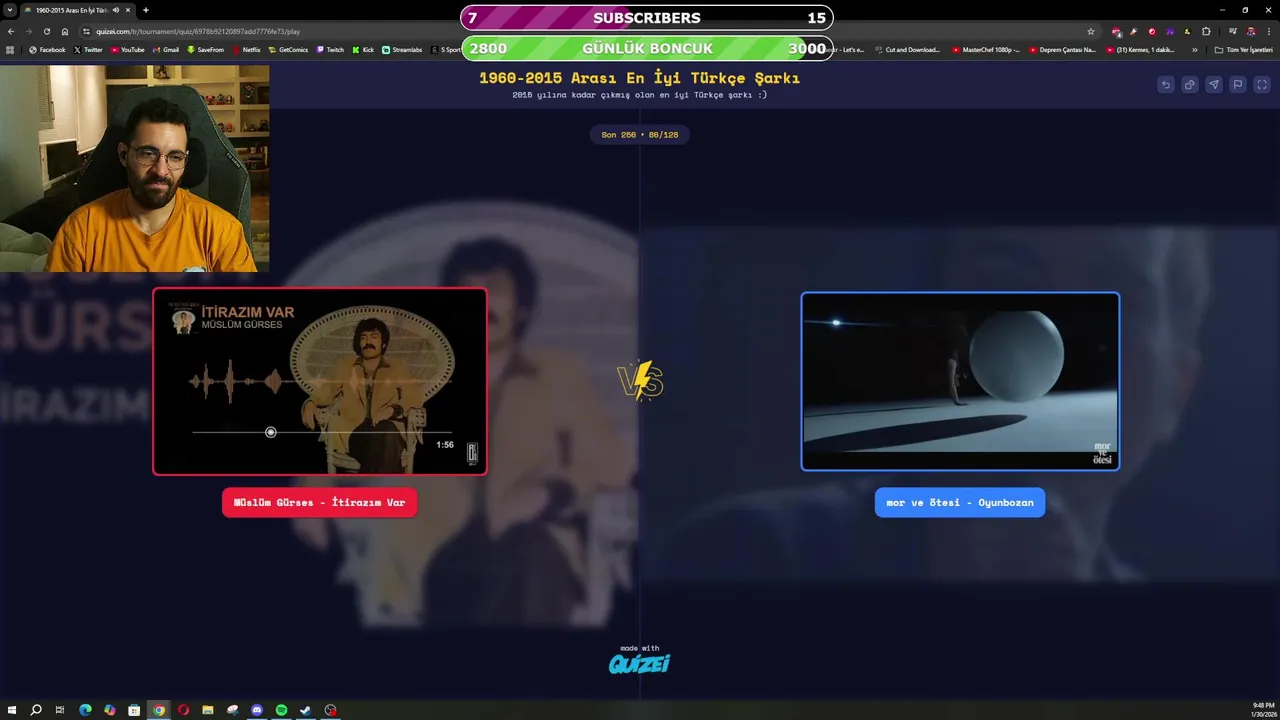Viewport: 1280px width, 720px height.
Task: Seek using the İtirazım Var video progress slider
Action: tap(322, 432)
